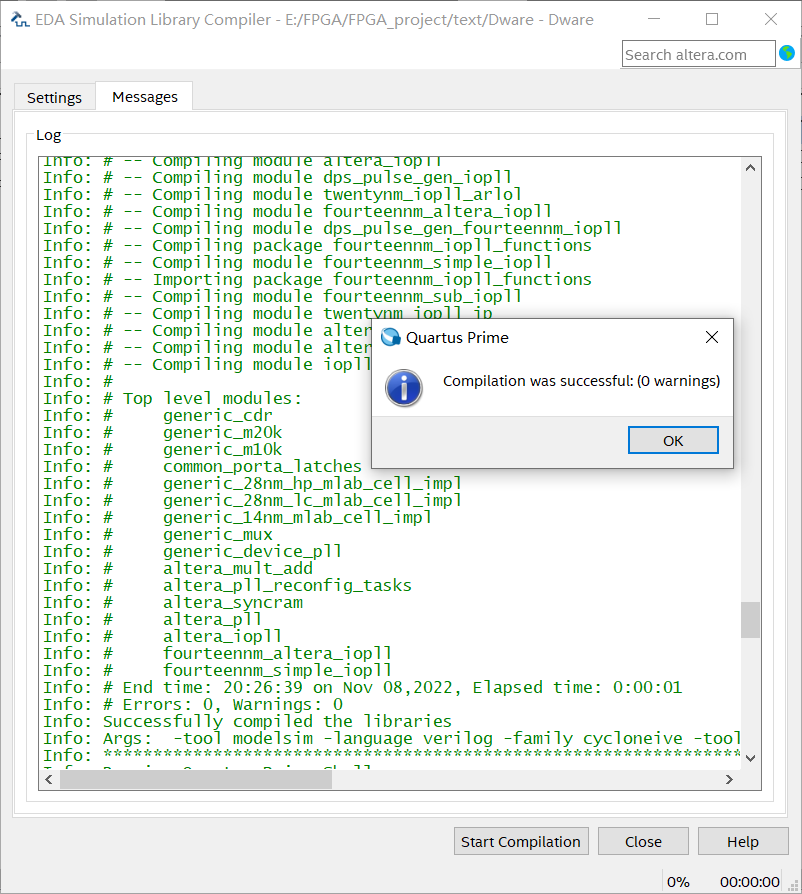Click the 'Importing package fourteennm_iopll_functions' line
Screen dimensions: 802x894
point(317,279)
